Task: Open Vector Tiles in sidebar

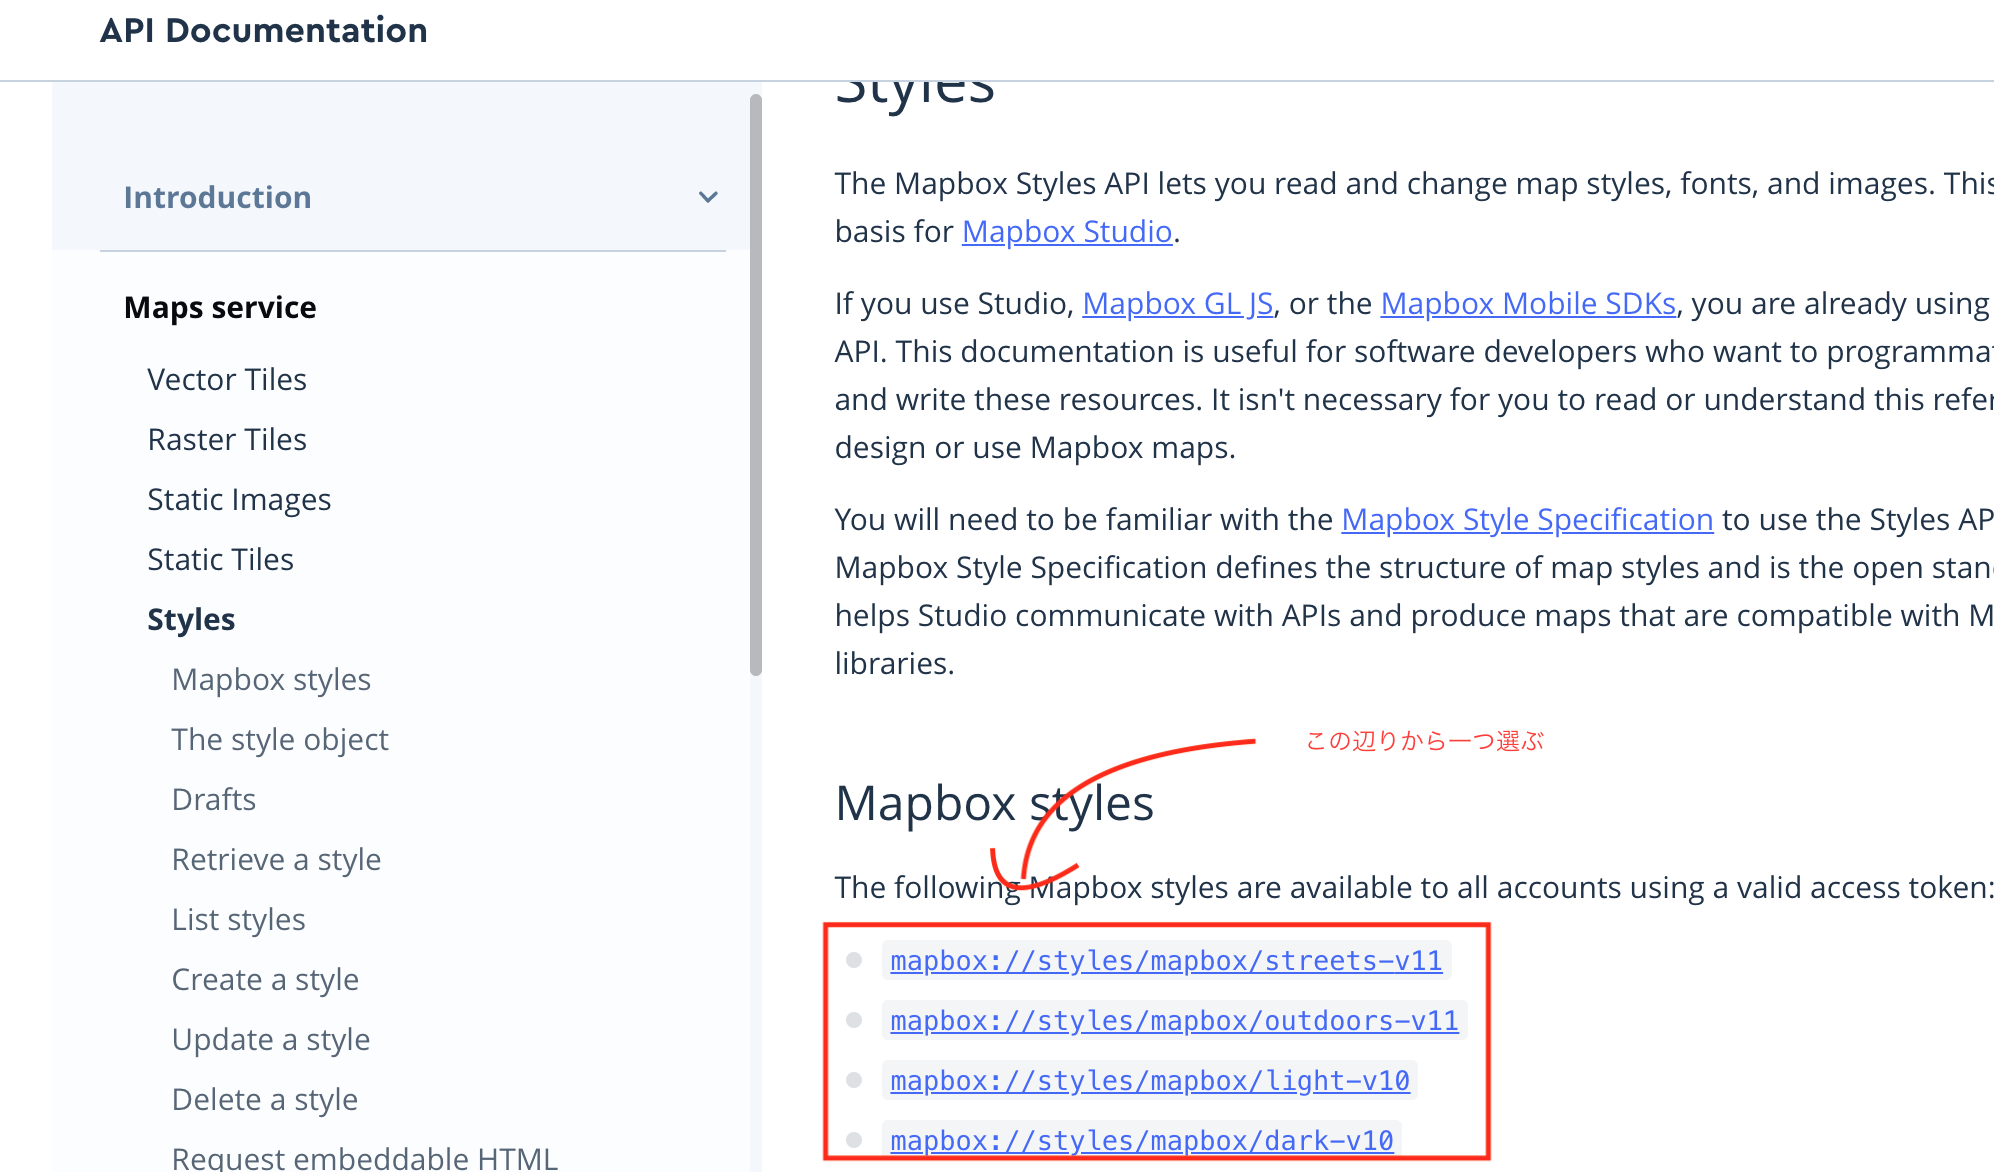Action: click(x=226, y=379)
